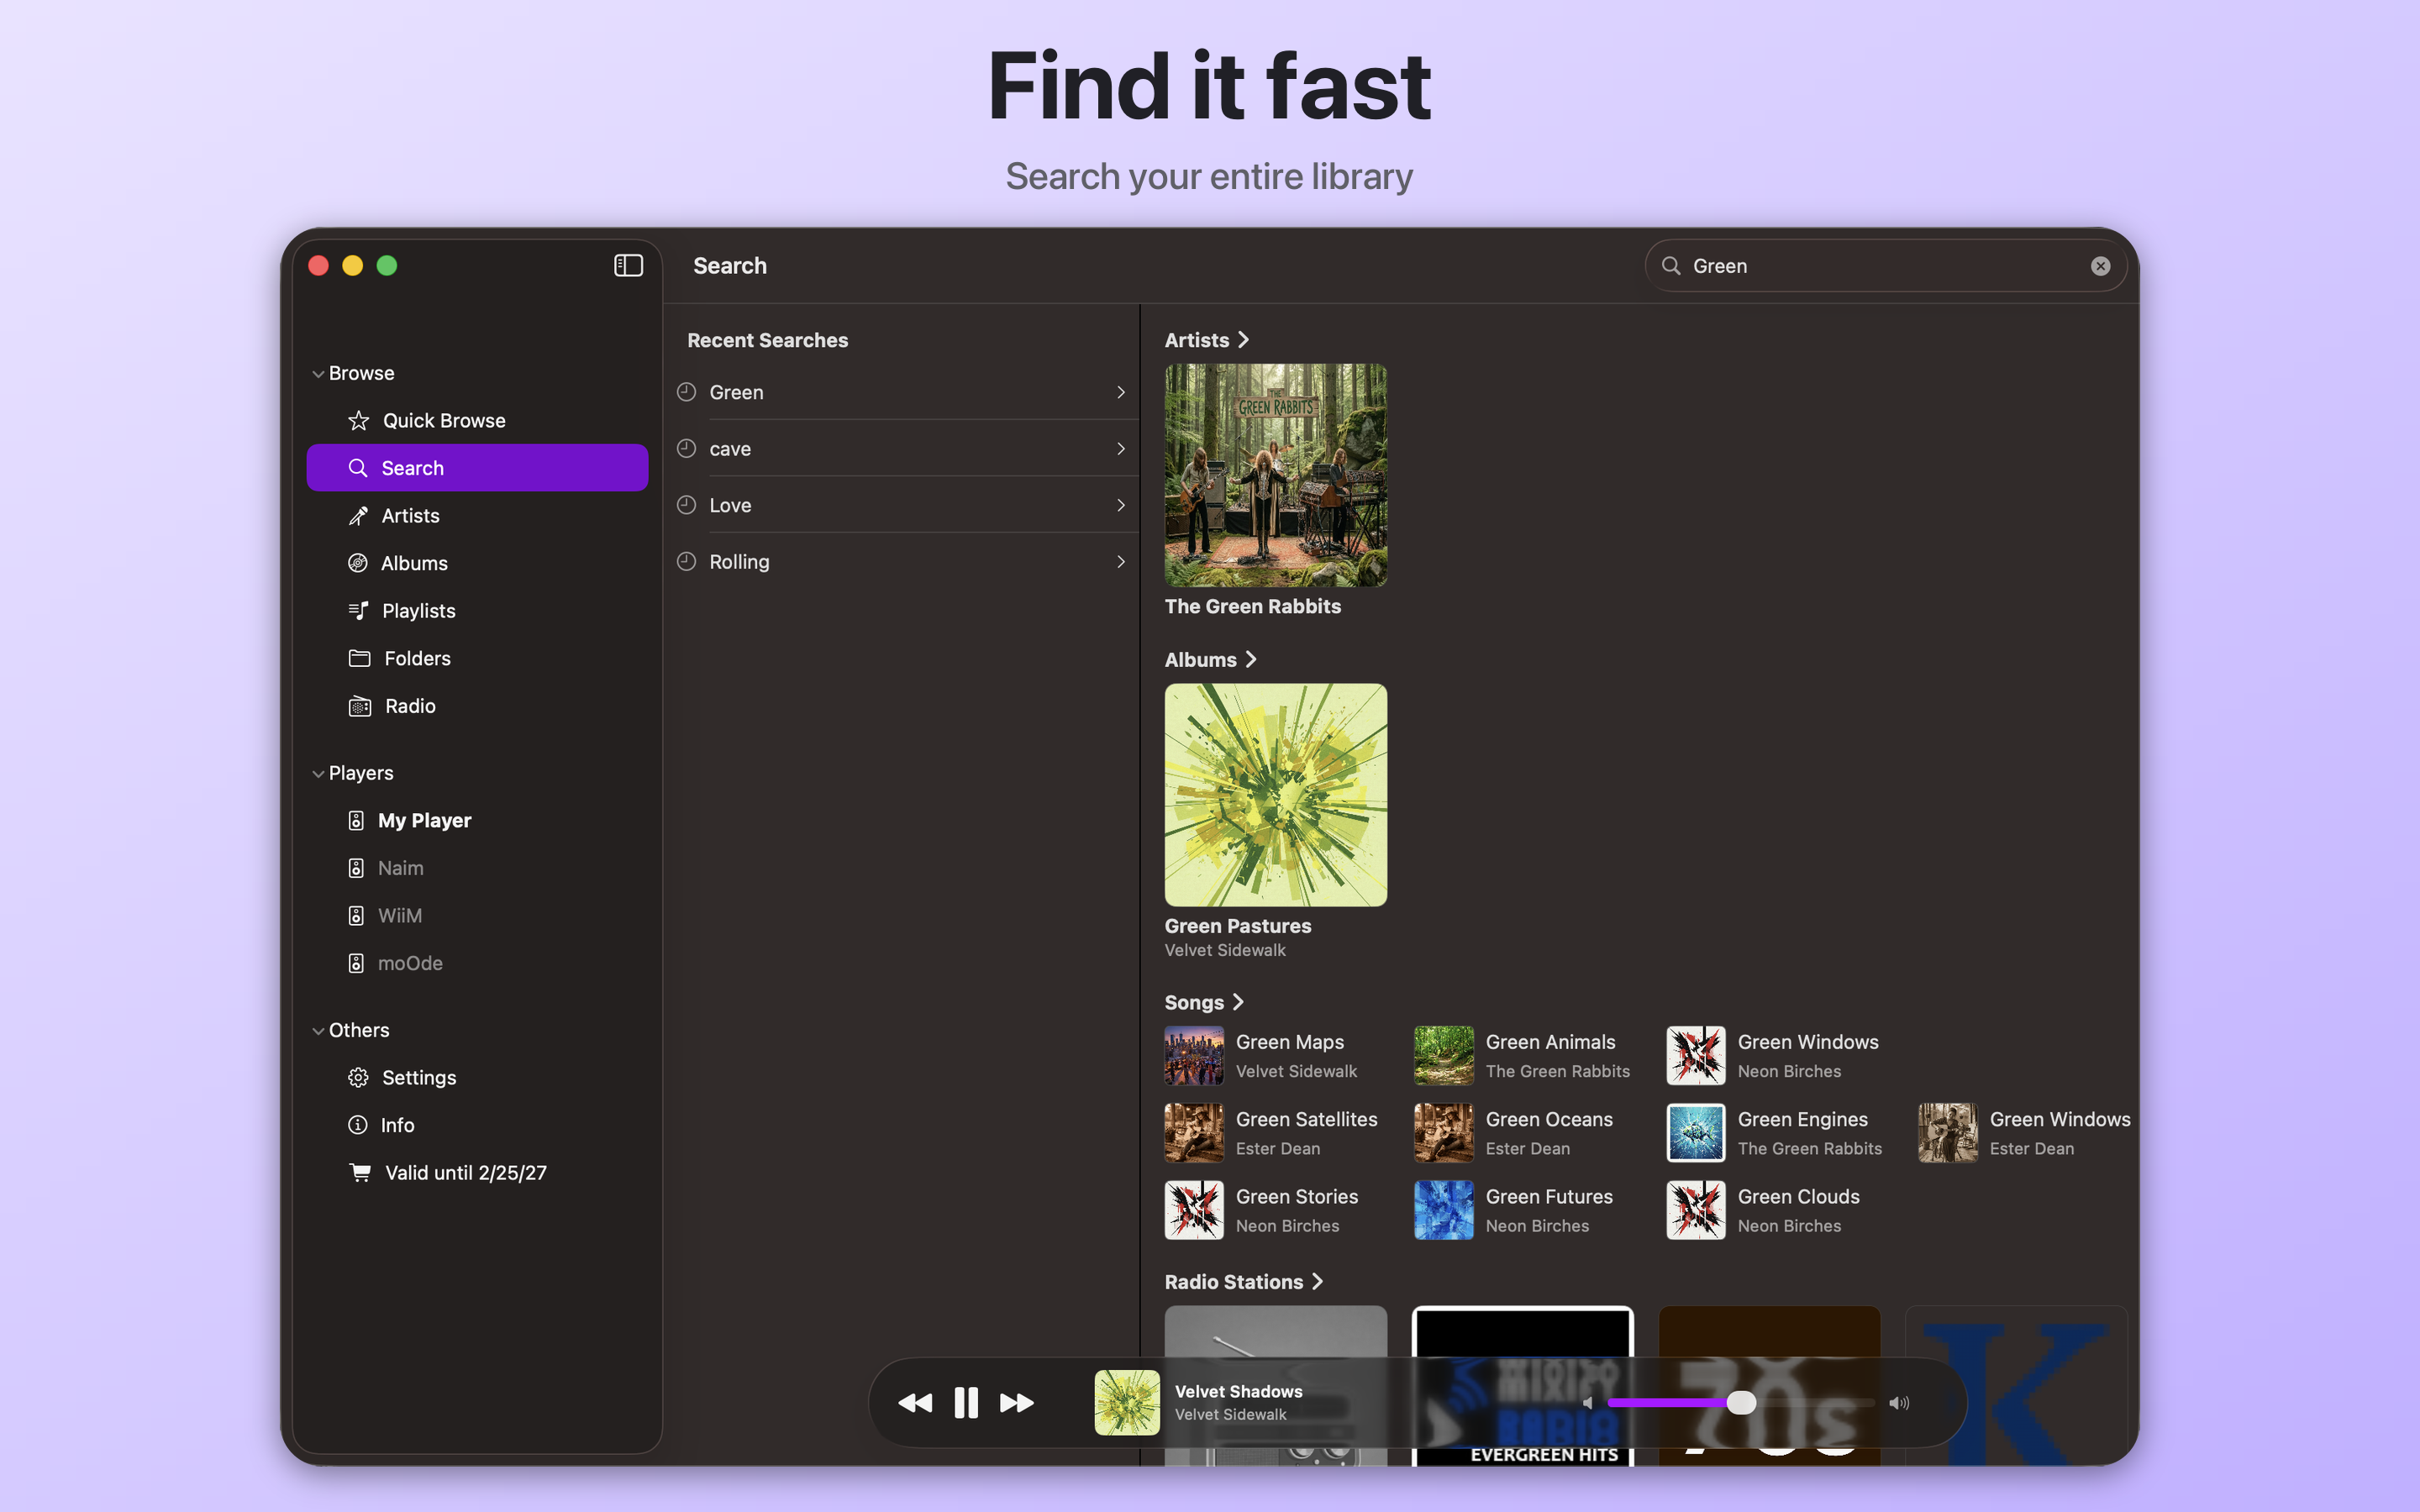Collapse the Players section

[x=318, y=774]
